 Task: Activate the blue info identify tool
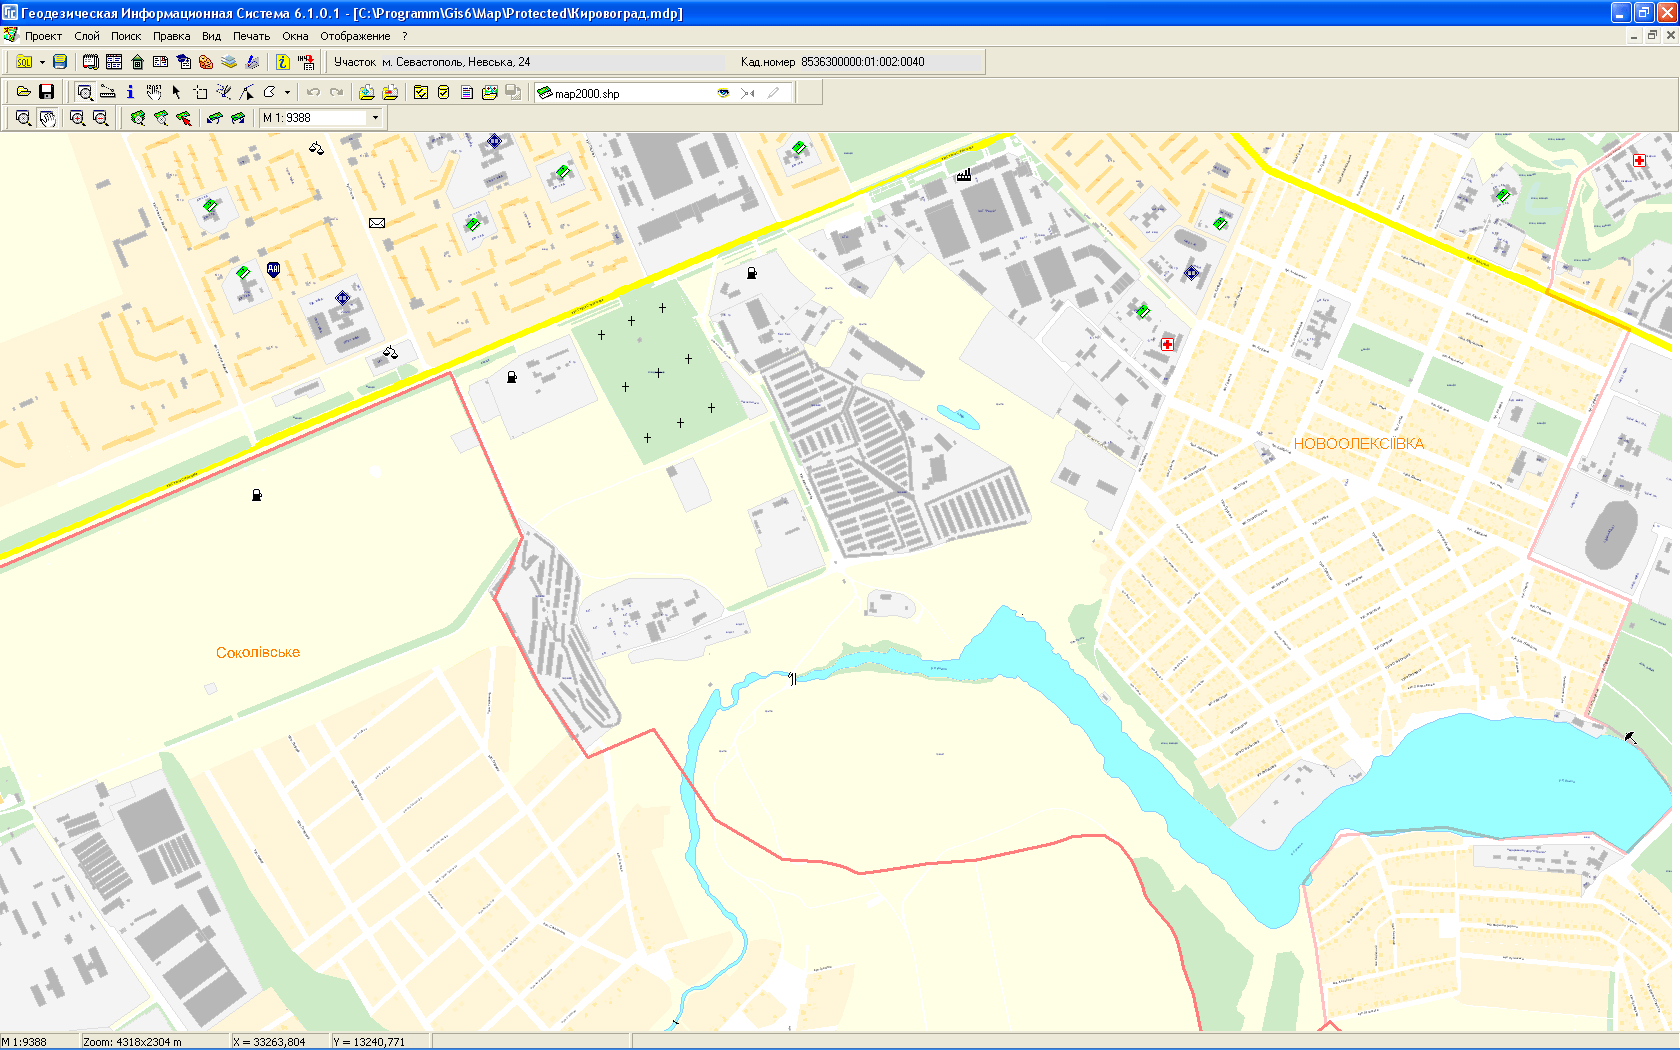130,92
